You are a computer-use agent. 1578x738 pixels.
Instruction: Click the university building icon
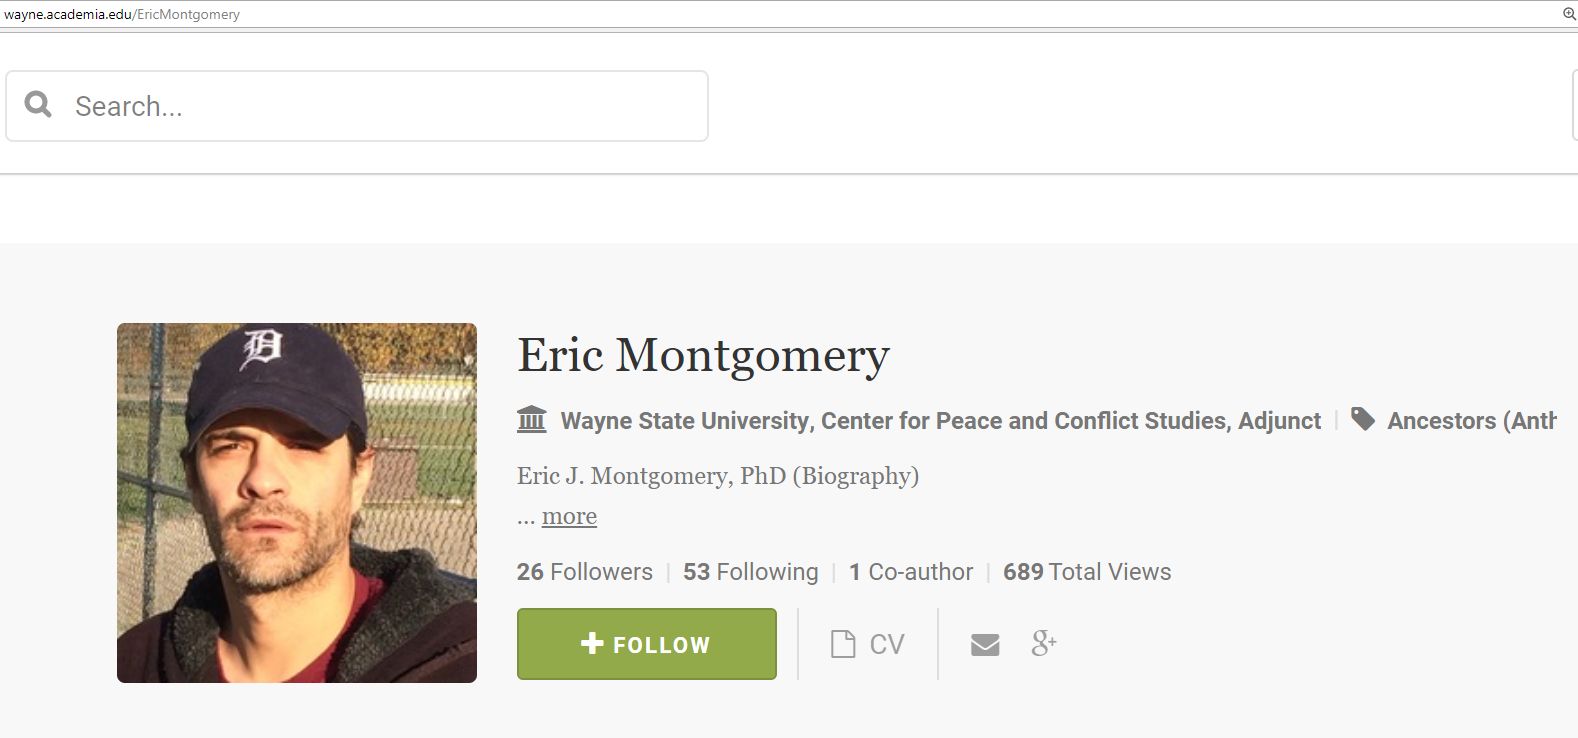(x=531, y=420)
